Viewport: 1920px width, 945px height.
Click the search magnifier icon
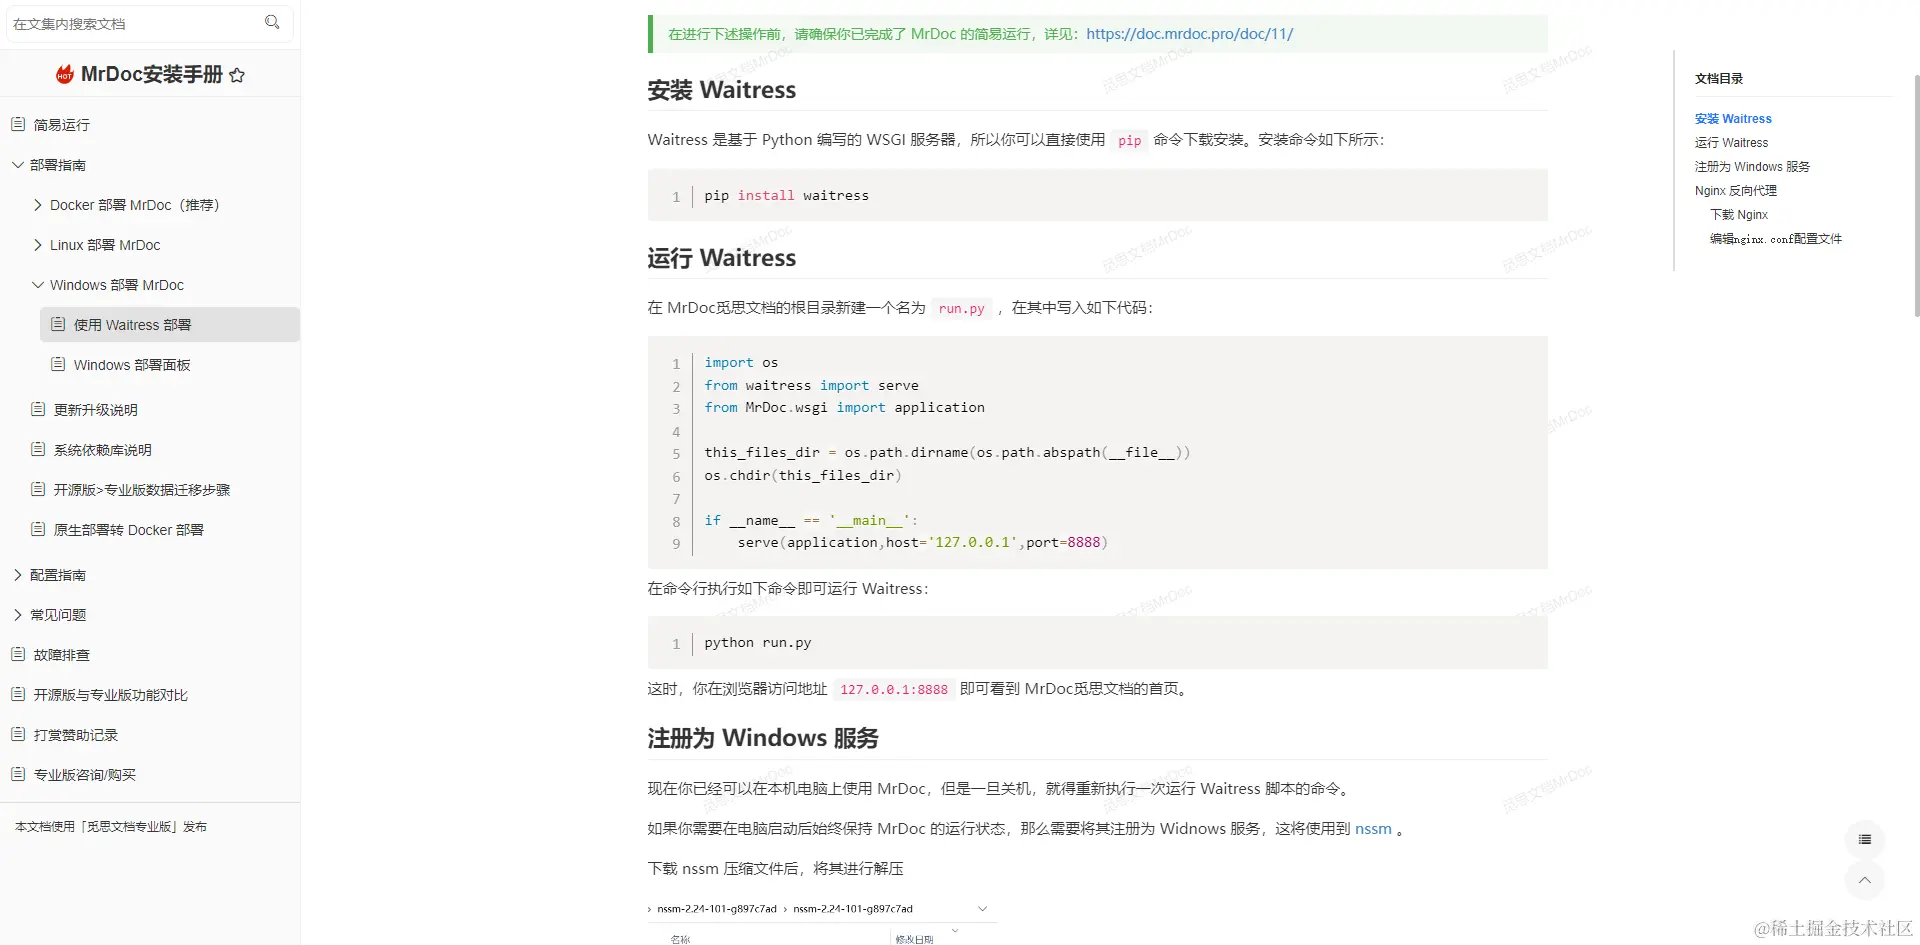(272, 22)
